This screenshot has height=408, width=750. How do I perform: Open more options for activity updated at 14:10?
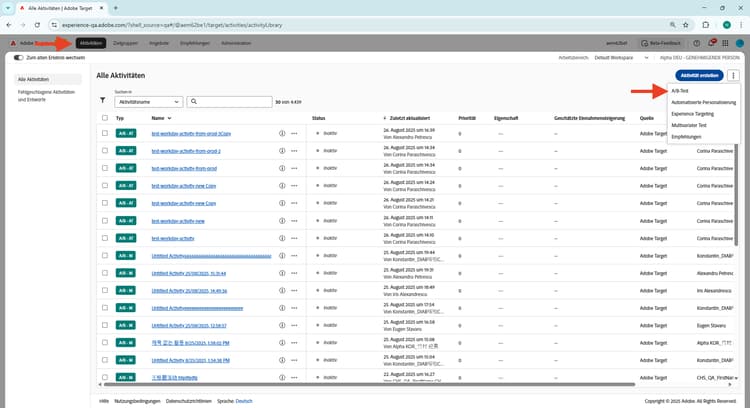(x=294, y=238)
